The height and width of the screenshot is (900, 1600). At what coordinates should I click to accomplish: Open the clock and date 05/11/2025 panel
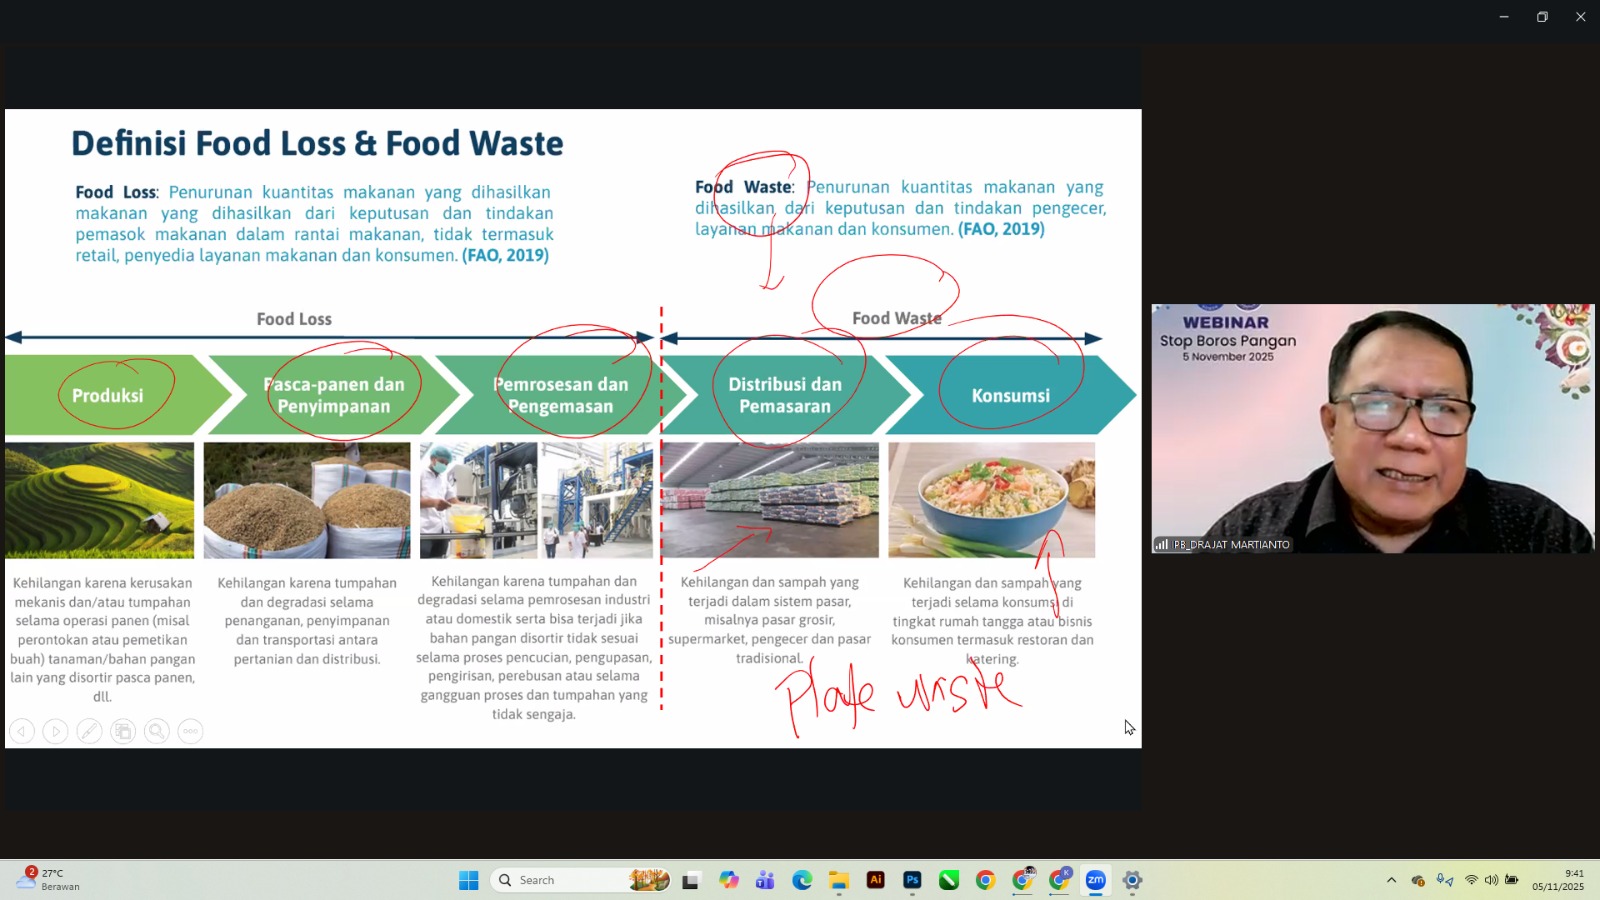tap(1557, 880)
